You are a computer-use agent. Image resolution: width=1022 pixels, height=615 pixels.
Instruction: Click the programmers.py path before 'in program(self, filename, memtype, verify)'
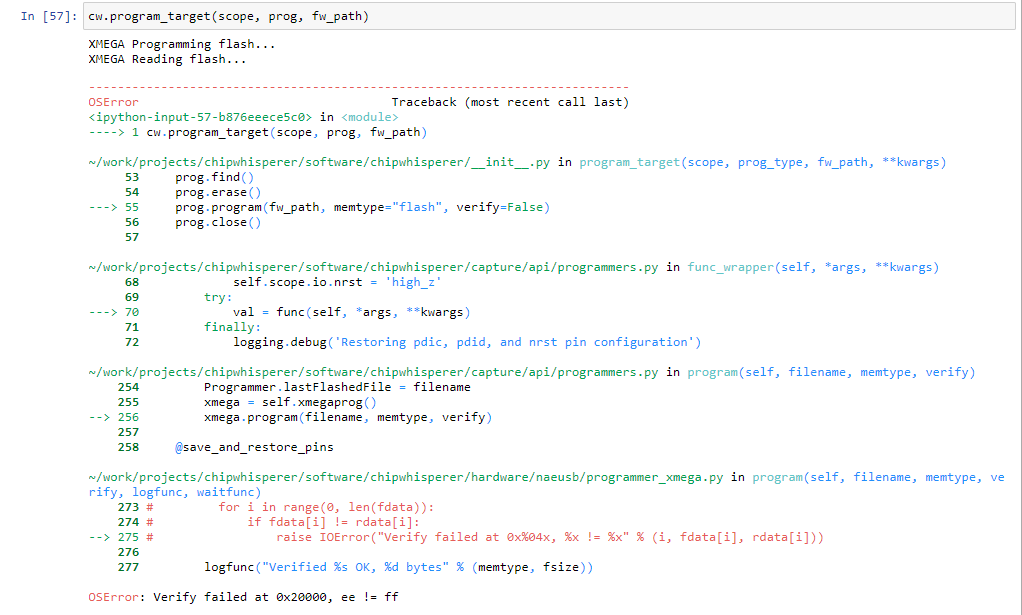(x=373, y=372)
